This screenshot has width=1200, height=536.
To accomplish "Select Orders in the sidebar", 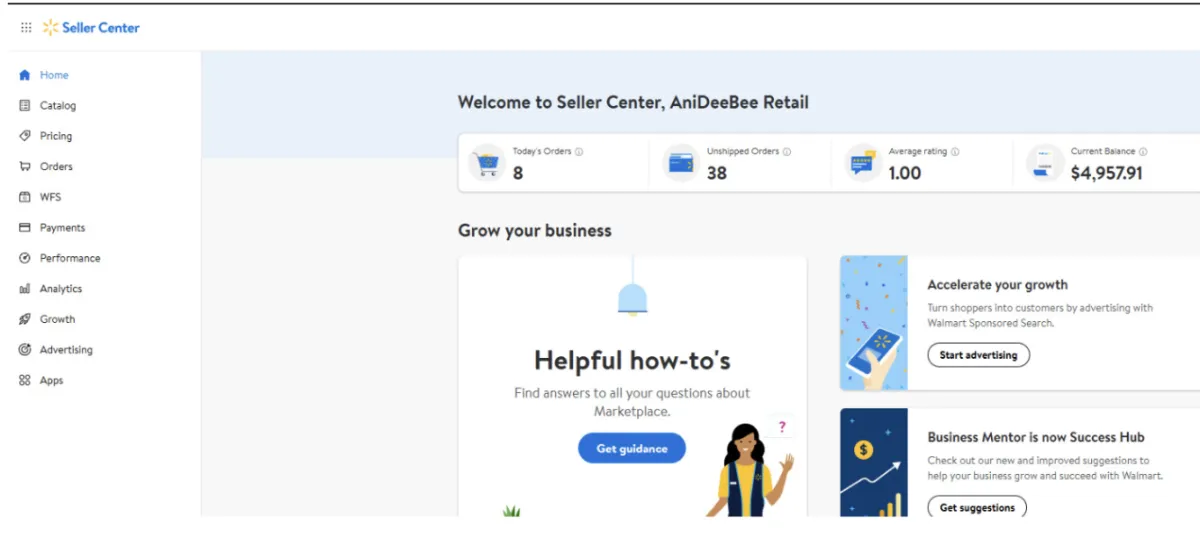I will pos(56,166).
